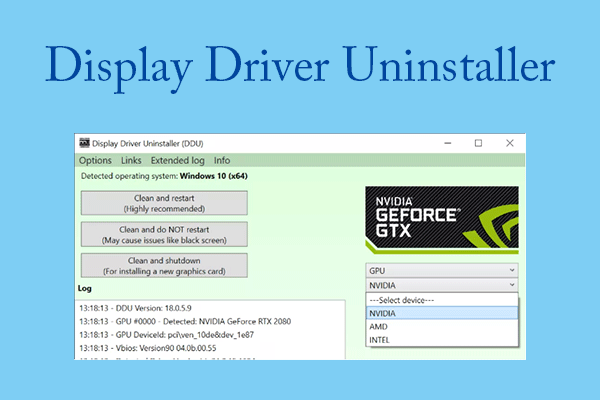
Task: Select log line DDU Version: 18.0.5.9
Action: point(135,308)
